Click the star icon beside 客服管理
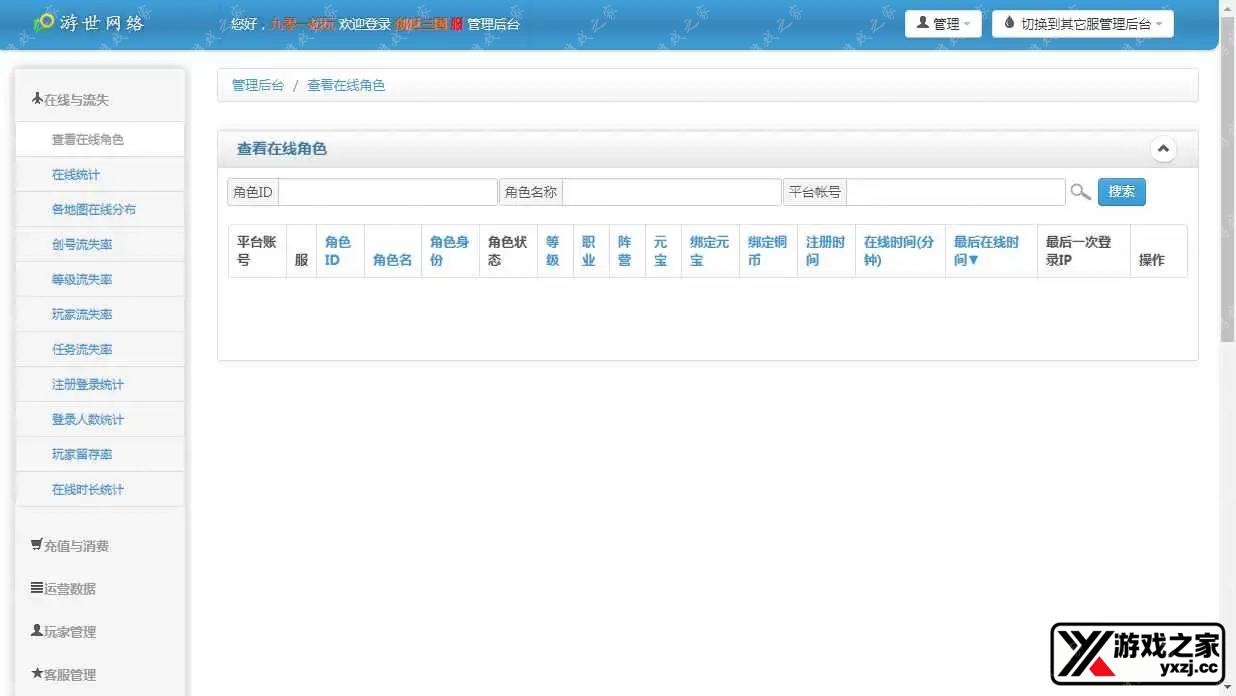The height and width of the screenshot is (696, 1236). click(36, 674)
